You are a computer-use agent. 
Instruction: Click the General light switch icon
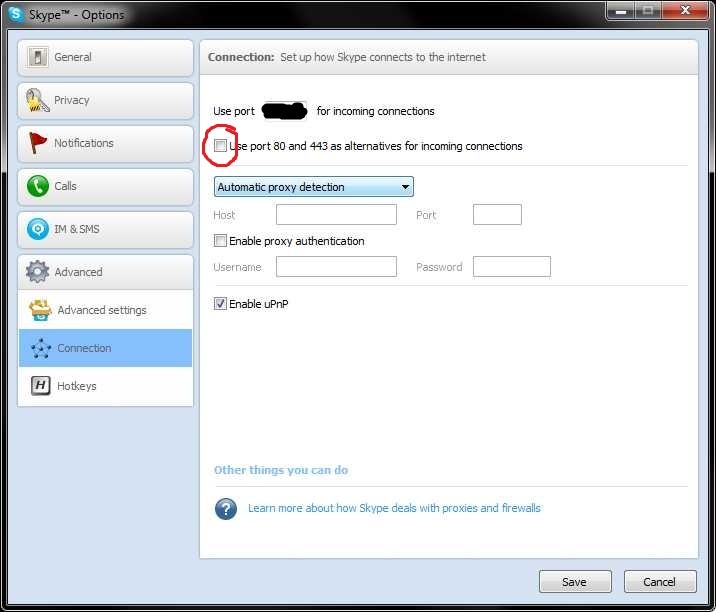(x=37, y=57)
